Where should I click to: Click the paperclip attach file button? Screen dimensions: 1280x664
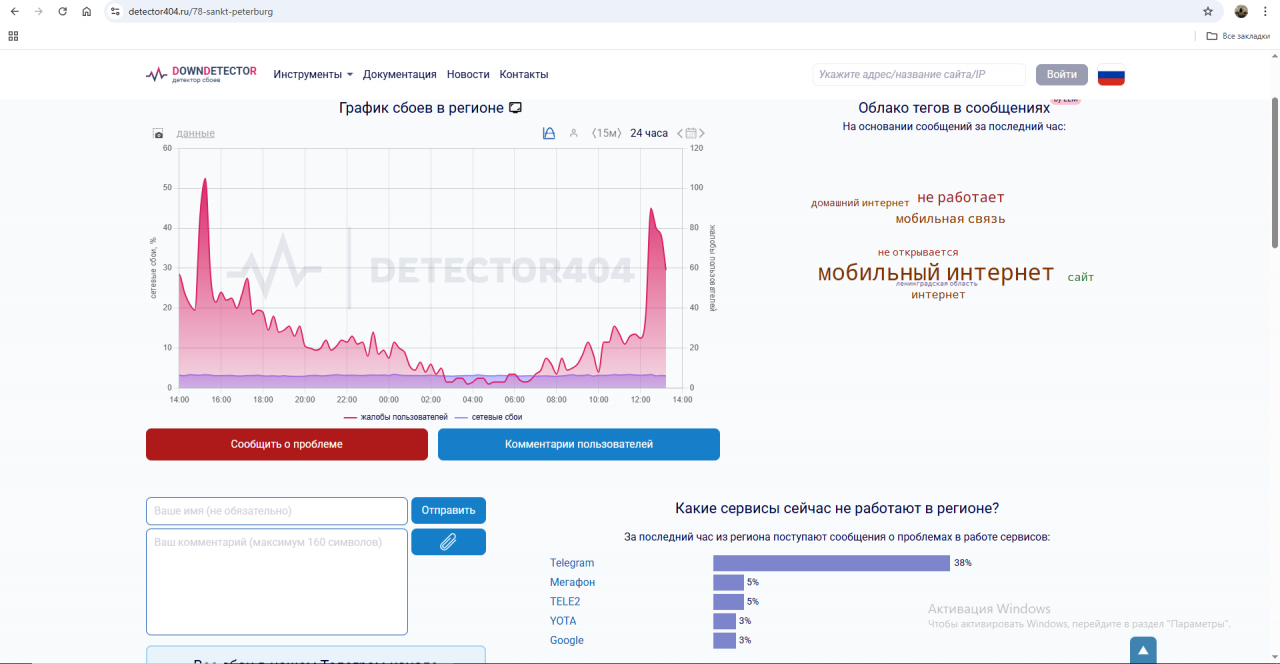(448, 542)
